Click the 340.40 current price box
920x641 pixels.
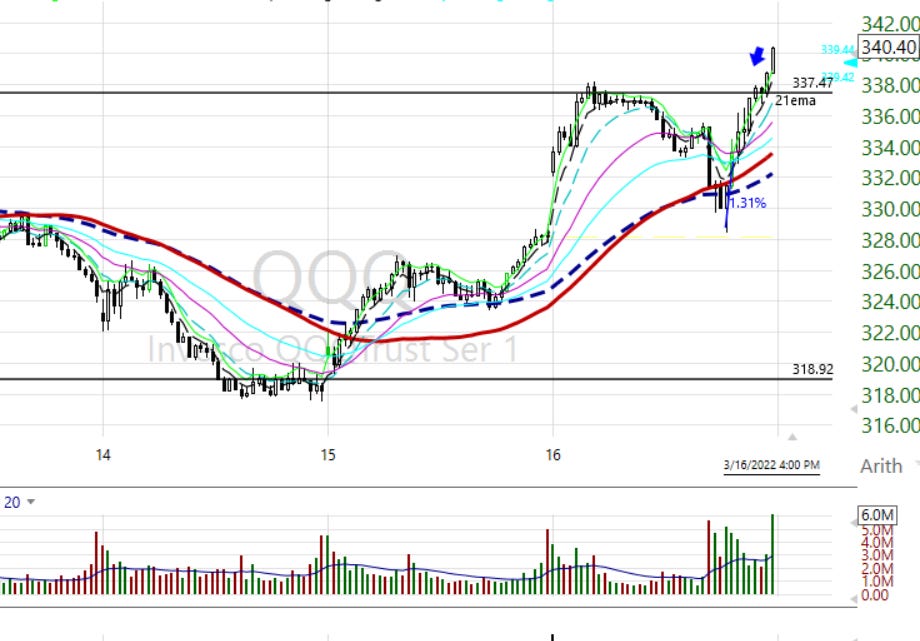(x=888, y=47)
